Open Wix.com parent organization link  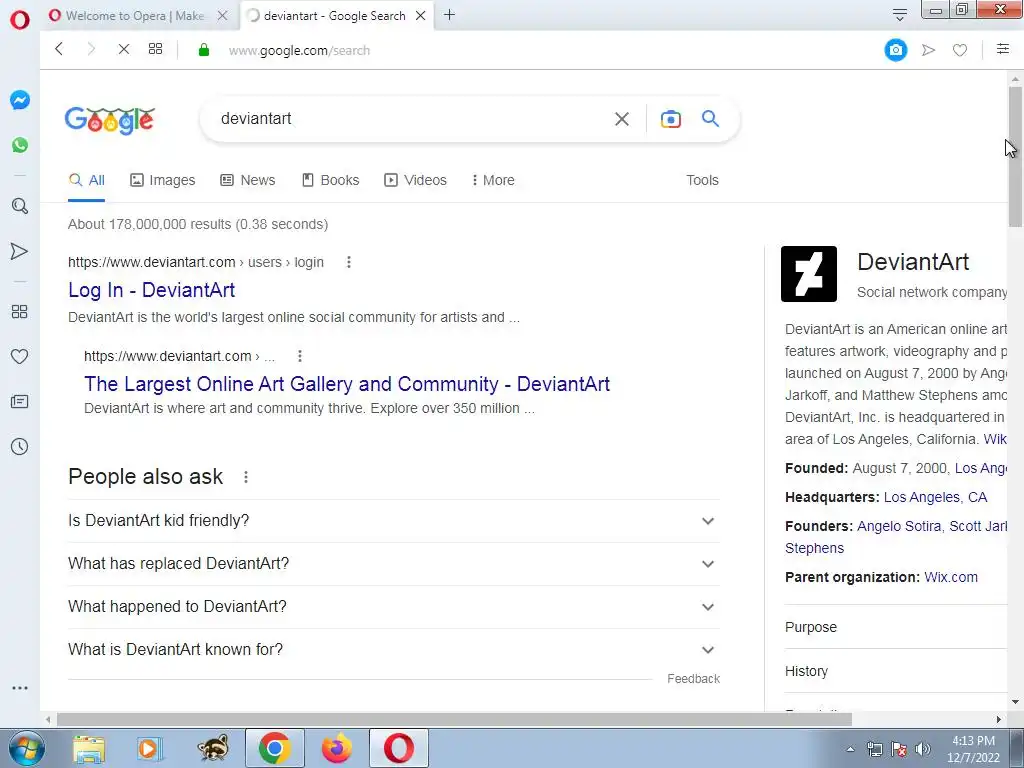pos(951,577)
